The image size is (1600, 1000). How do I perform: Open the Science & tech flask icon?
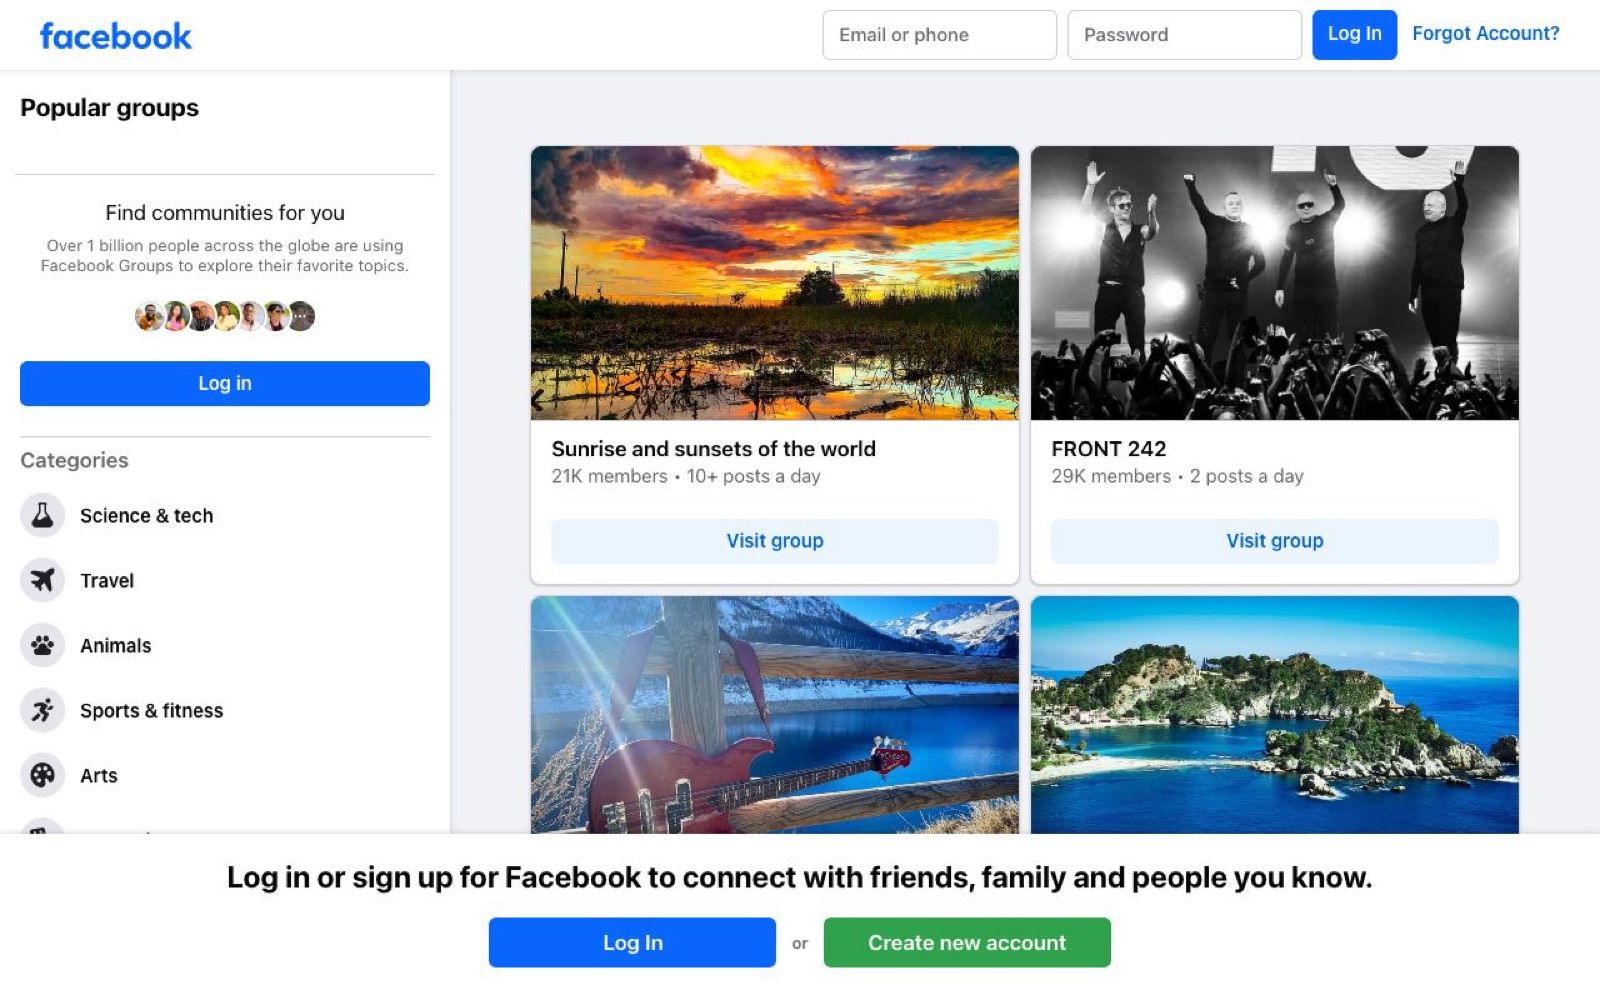[x=42, y=515]
